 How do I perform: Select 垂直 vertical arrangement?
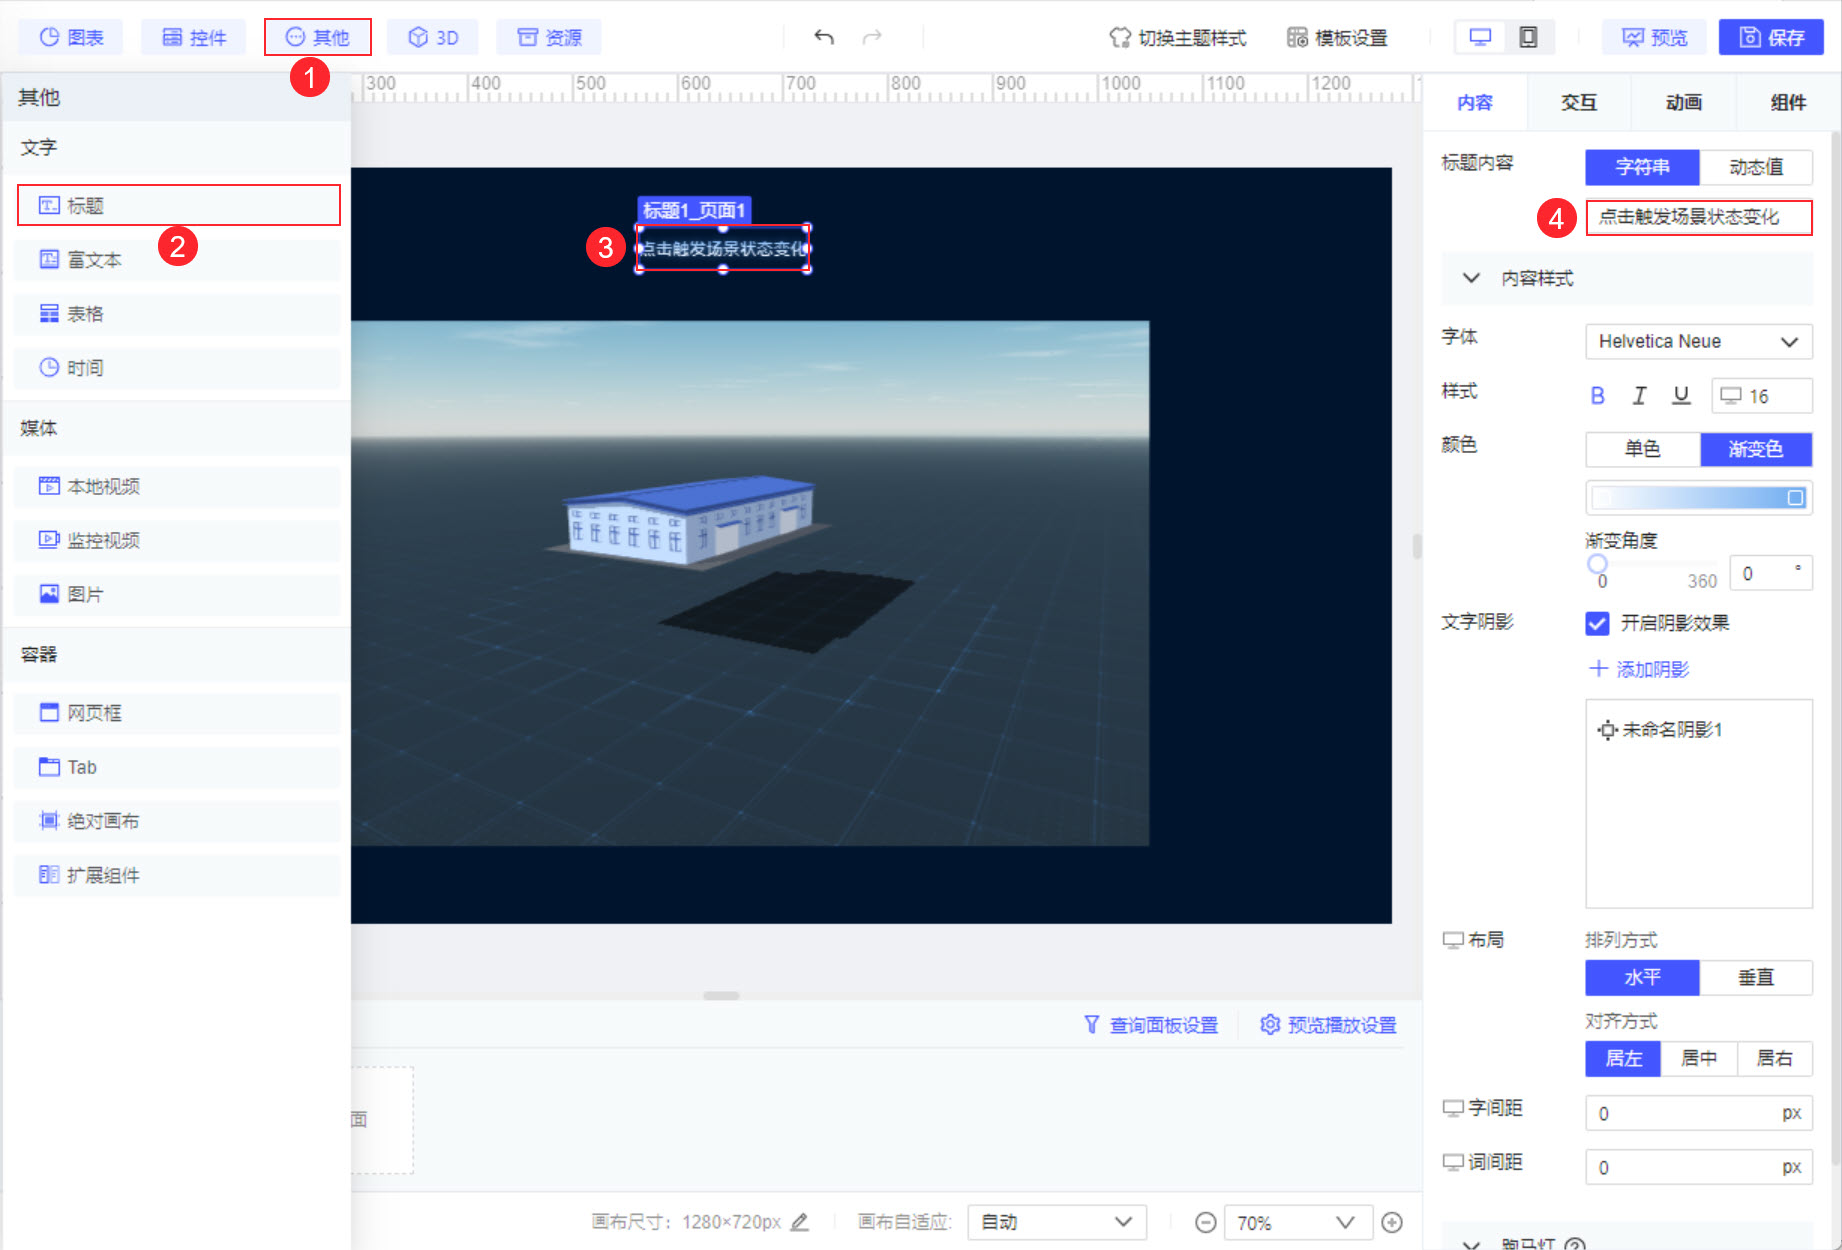(1756, 977)
